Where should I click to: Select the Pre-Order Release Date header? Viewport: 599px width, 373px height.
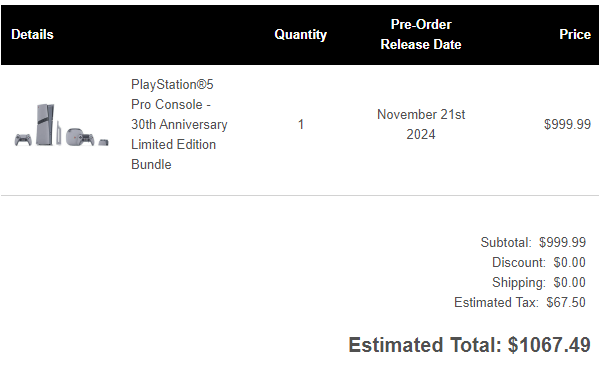point(421,34)
